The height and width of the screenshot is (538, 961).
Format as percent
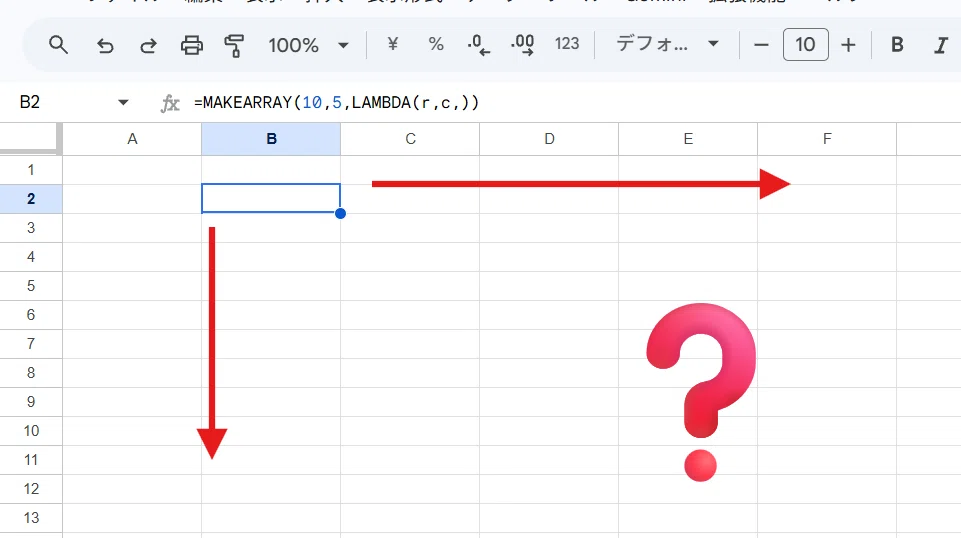pos(436,44)
